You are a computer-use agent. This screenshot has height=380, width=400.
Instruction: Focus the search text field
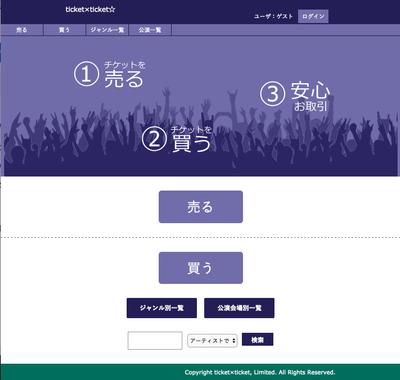pyautogui.click(x=155, y=340)
